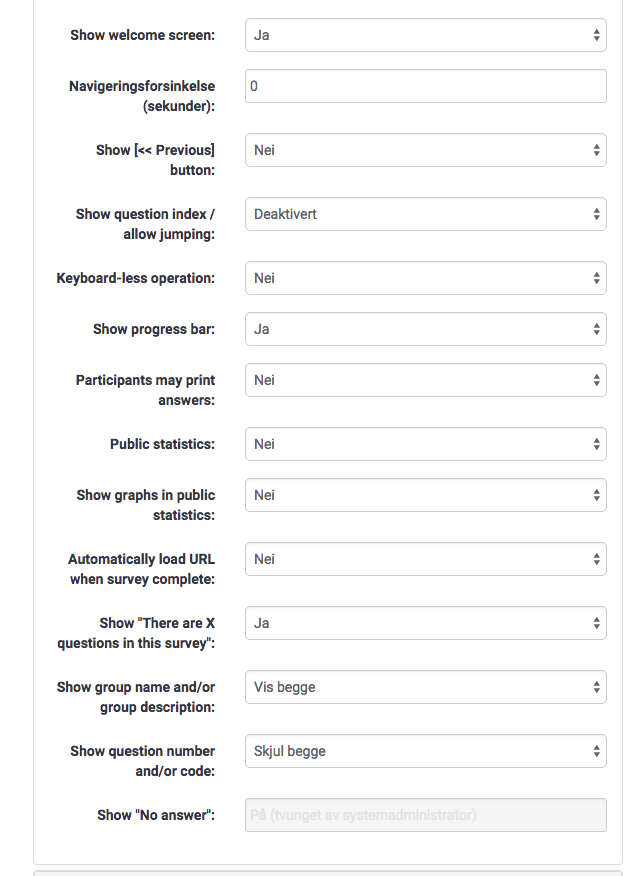Open Show graphs in public statistics dropdown
Viewport: 635px width, 876px height.
pyautogui.click(x=425, y=495)
